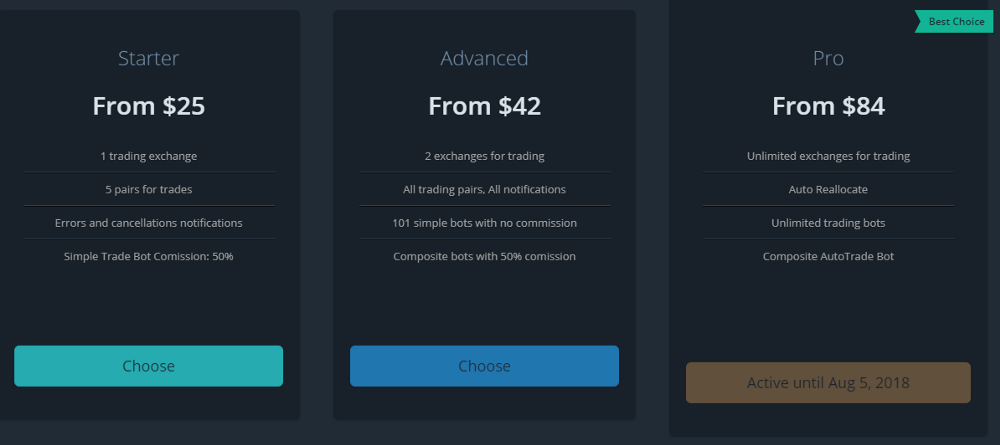Click the 5 pairs for trades line
This screenshot has height=445, width=1000.
tap(149, 189)
